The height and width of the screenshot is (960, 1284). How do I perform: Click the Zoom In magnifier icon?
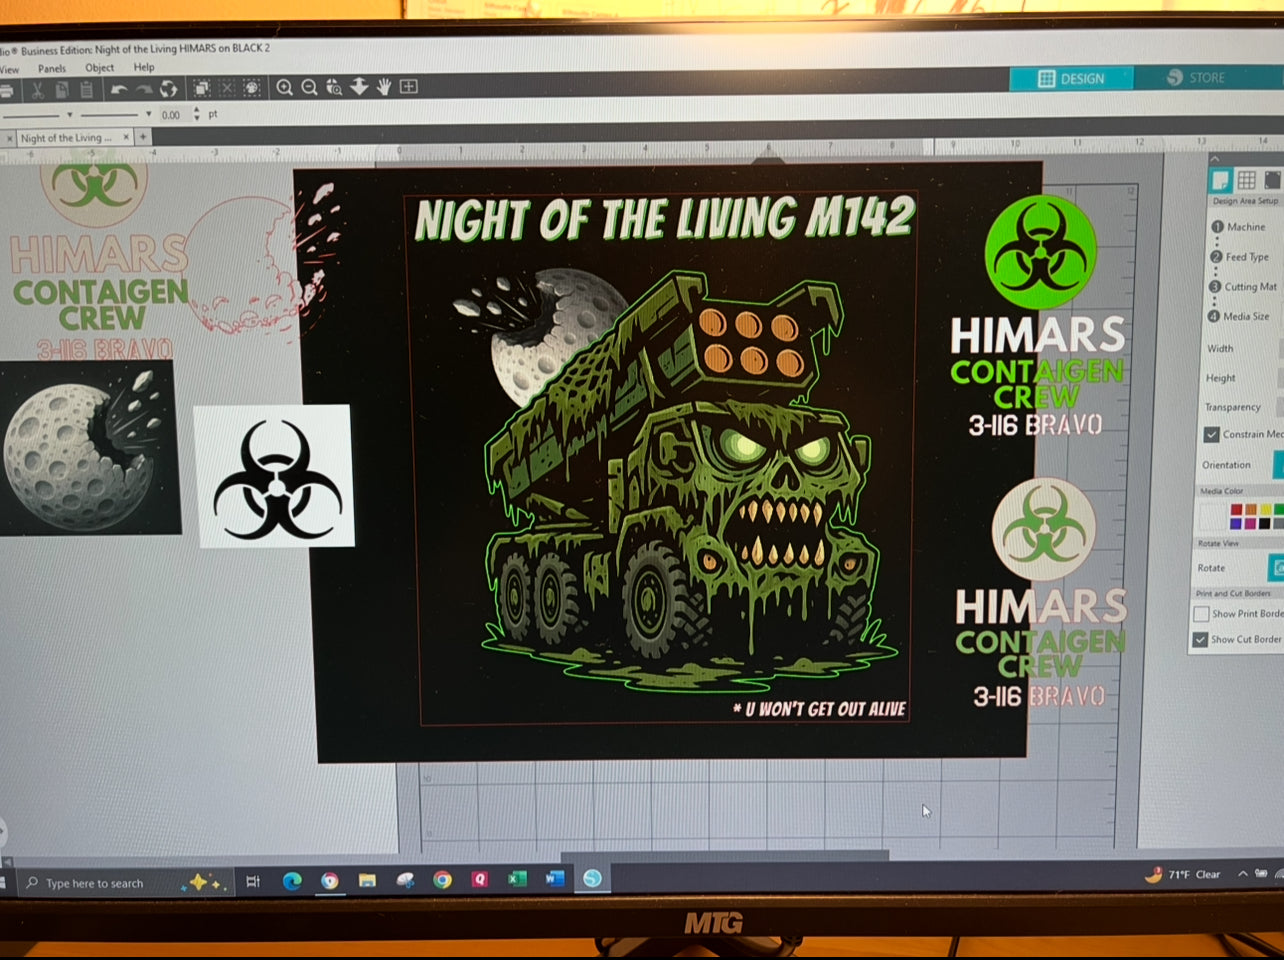click(x=285, y=88)
